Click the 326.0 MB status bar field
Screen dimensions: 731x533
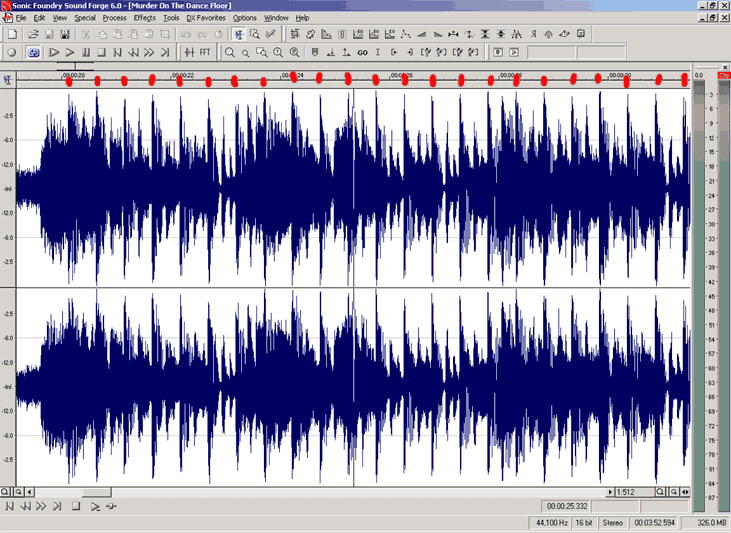[x=705, y=523]
